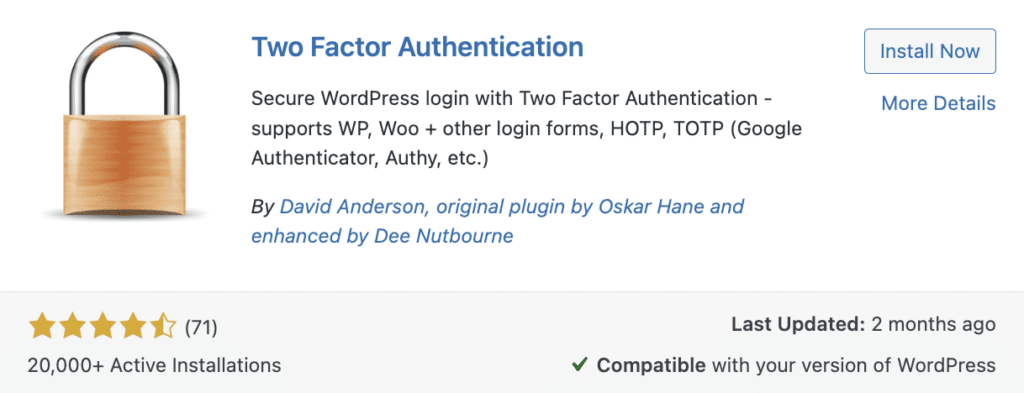Select the second rating star

tap(72, 326)
